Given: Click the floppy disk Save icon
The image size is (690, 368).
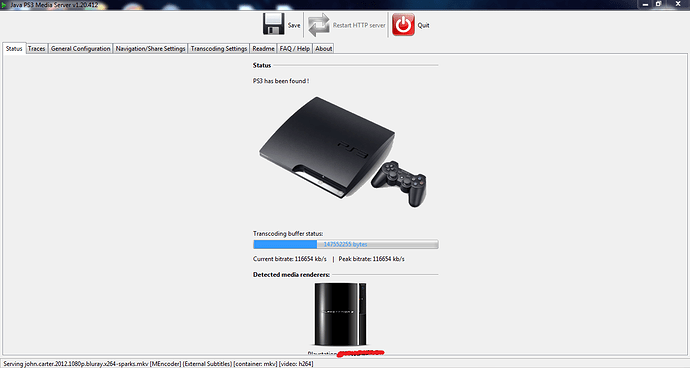Looking at the screenshot, I should [x=274, y=24].
